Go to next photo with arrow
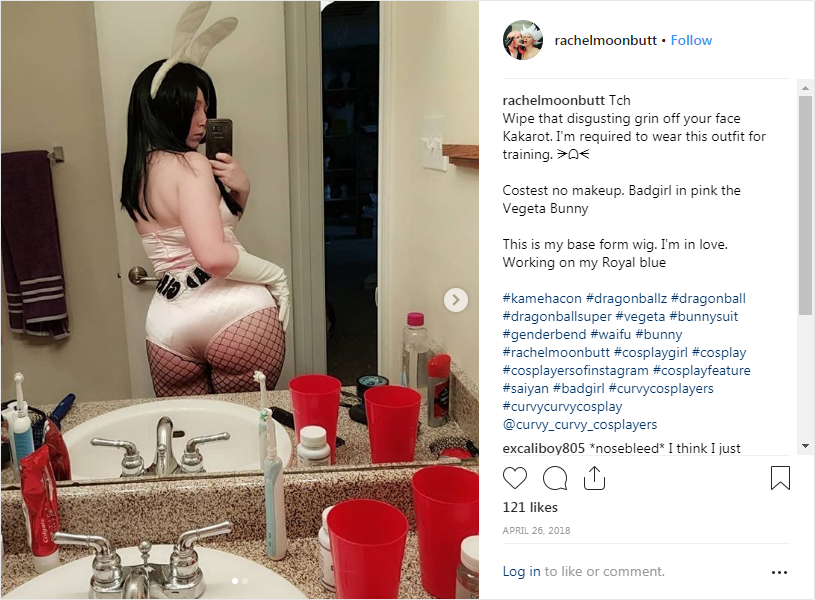This screenshot has height=600, width=815. point(456,300)
